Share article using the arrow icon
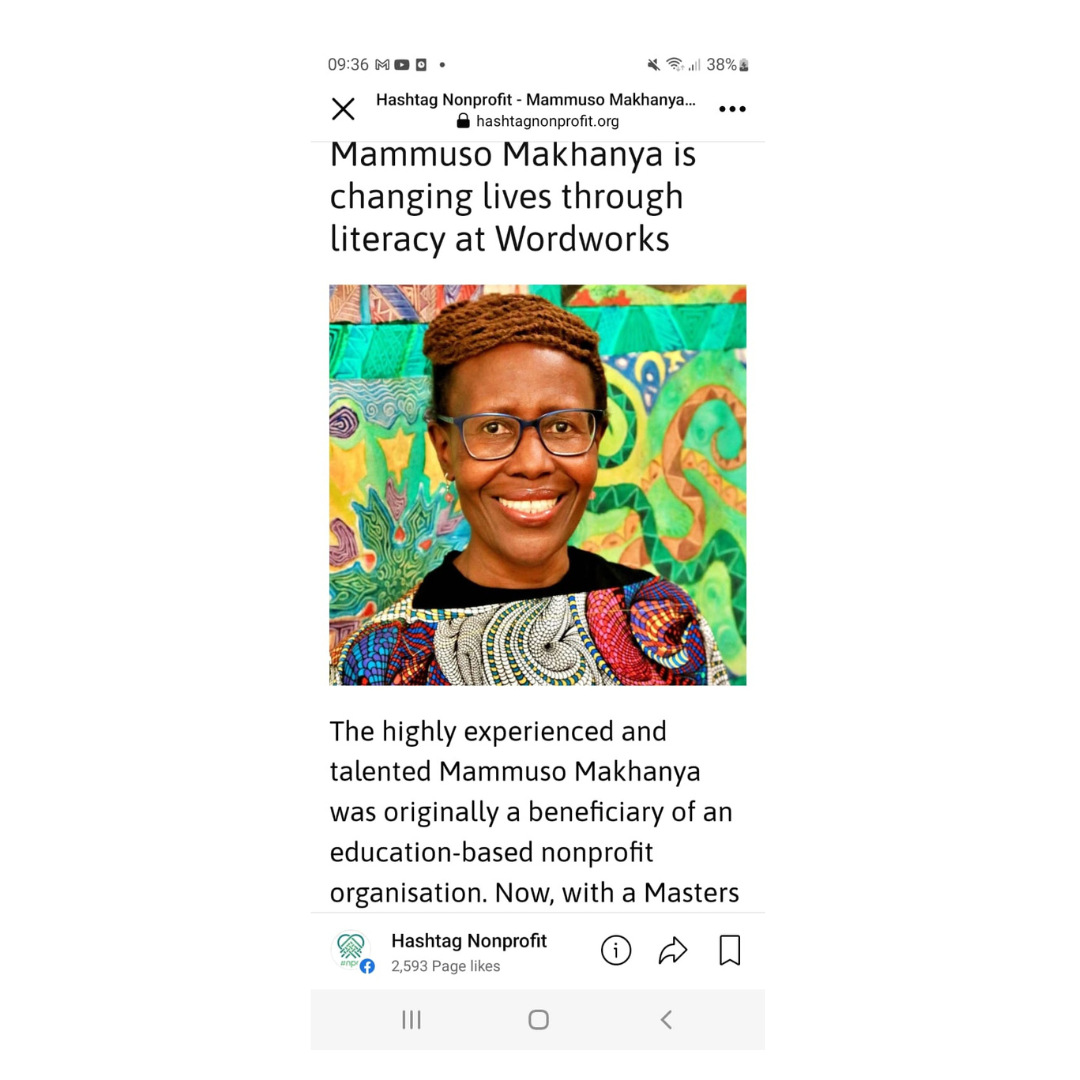 (x=672, y=951)
